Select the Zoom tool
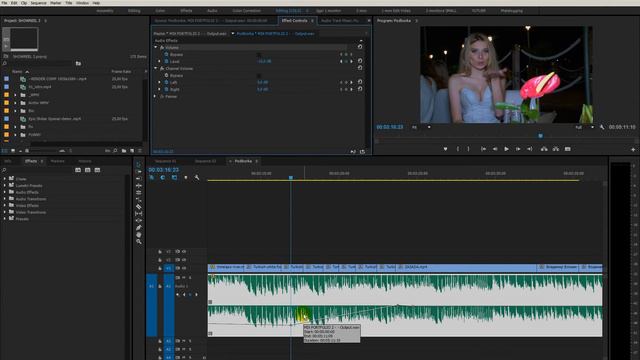This screenshot has height=360, width=640. coord(138,242)
